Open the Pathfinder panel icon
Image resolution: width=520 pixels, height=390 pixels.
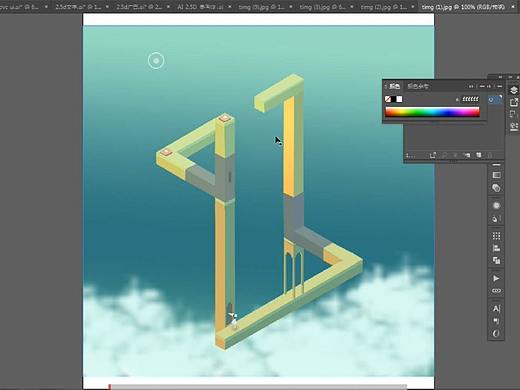coord(496,260)
